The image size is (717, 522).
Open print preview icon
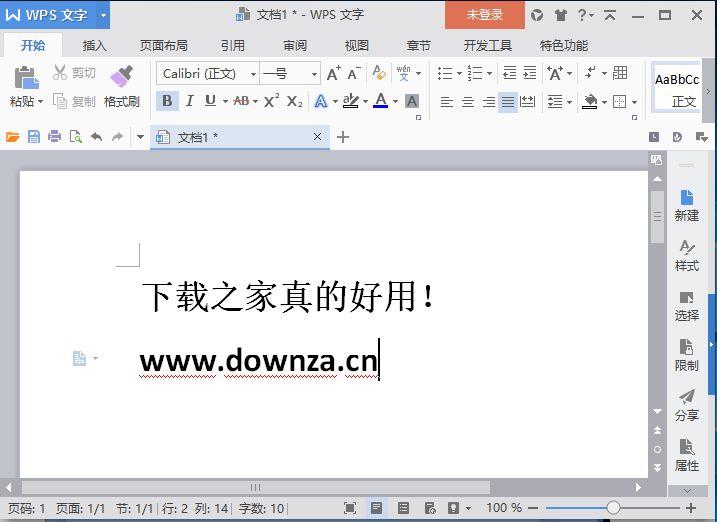point(75,137)
